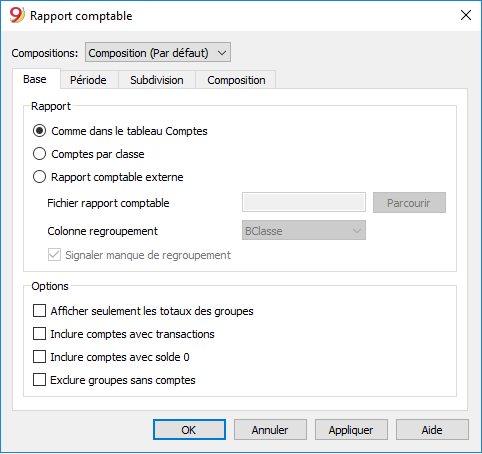Confirm with the OK button
Screen dimensions: 482x454
tap(189, 430)
